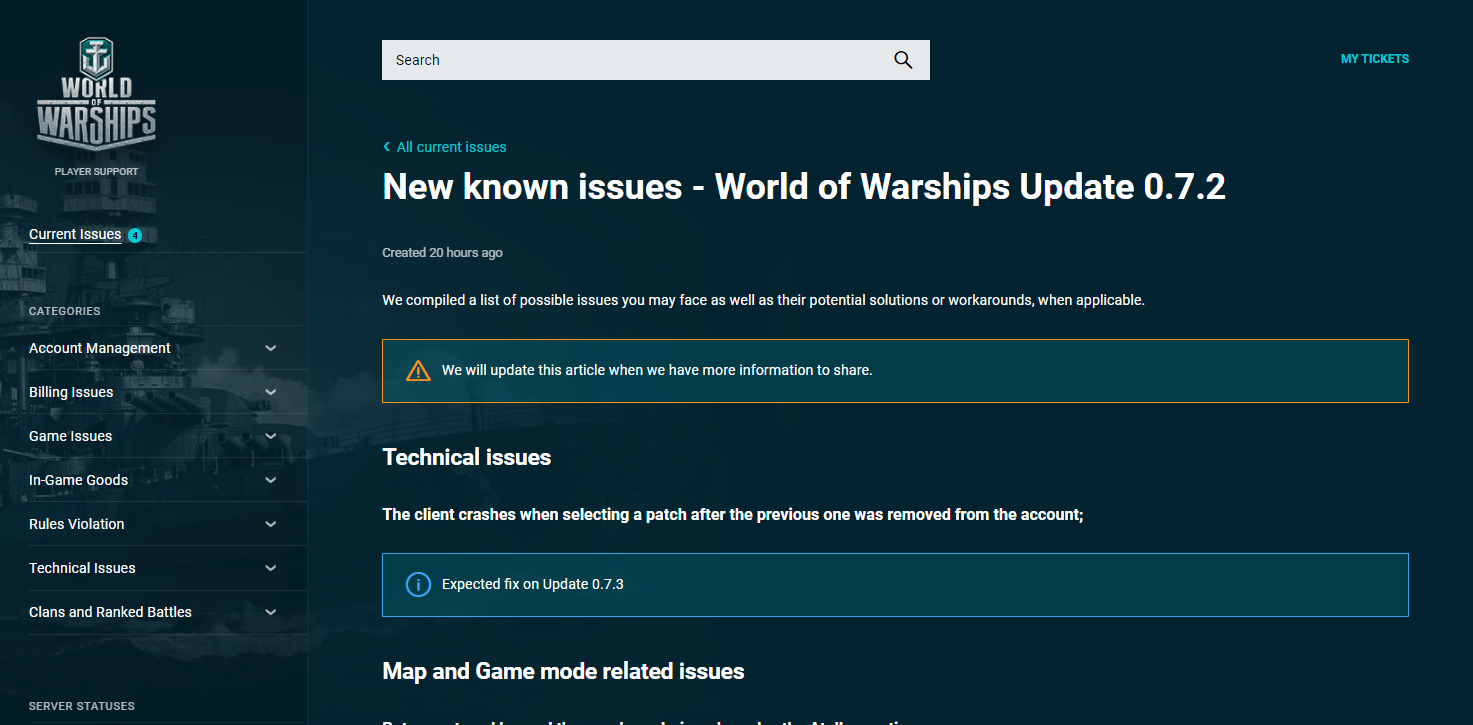Click the Current Issues count badge
This screenshot has width=1473, height=725.
point(135,236)
